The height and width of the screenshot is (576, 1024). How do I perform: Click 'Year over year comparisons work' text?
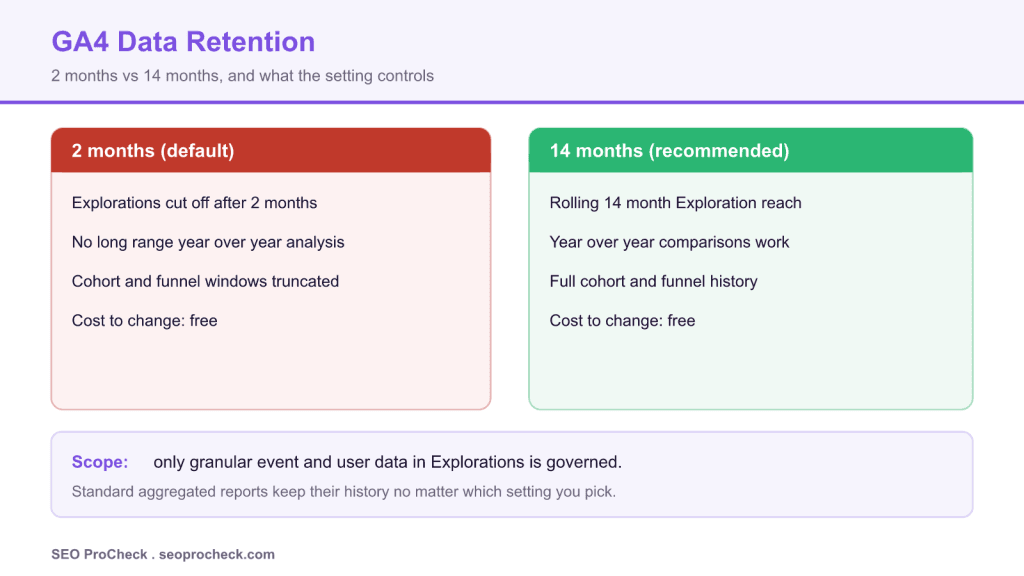coord(669,242)
